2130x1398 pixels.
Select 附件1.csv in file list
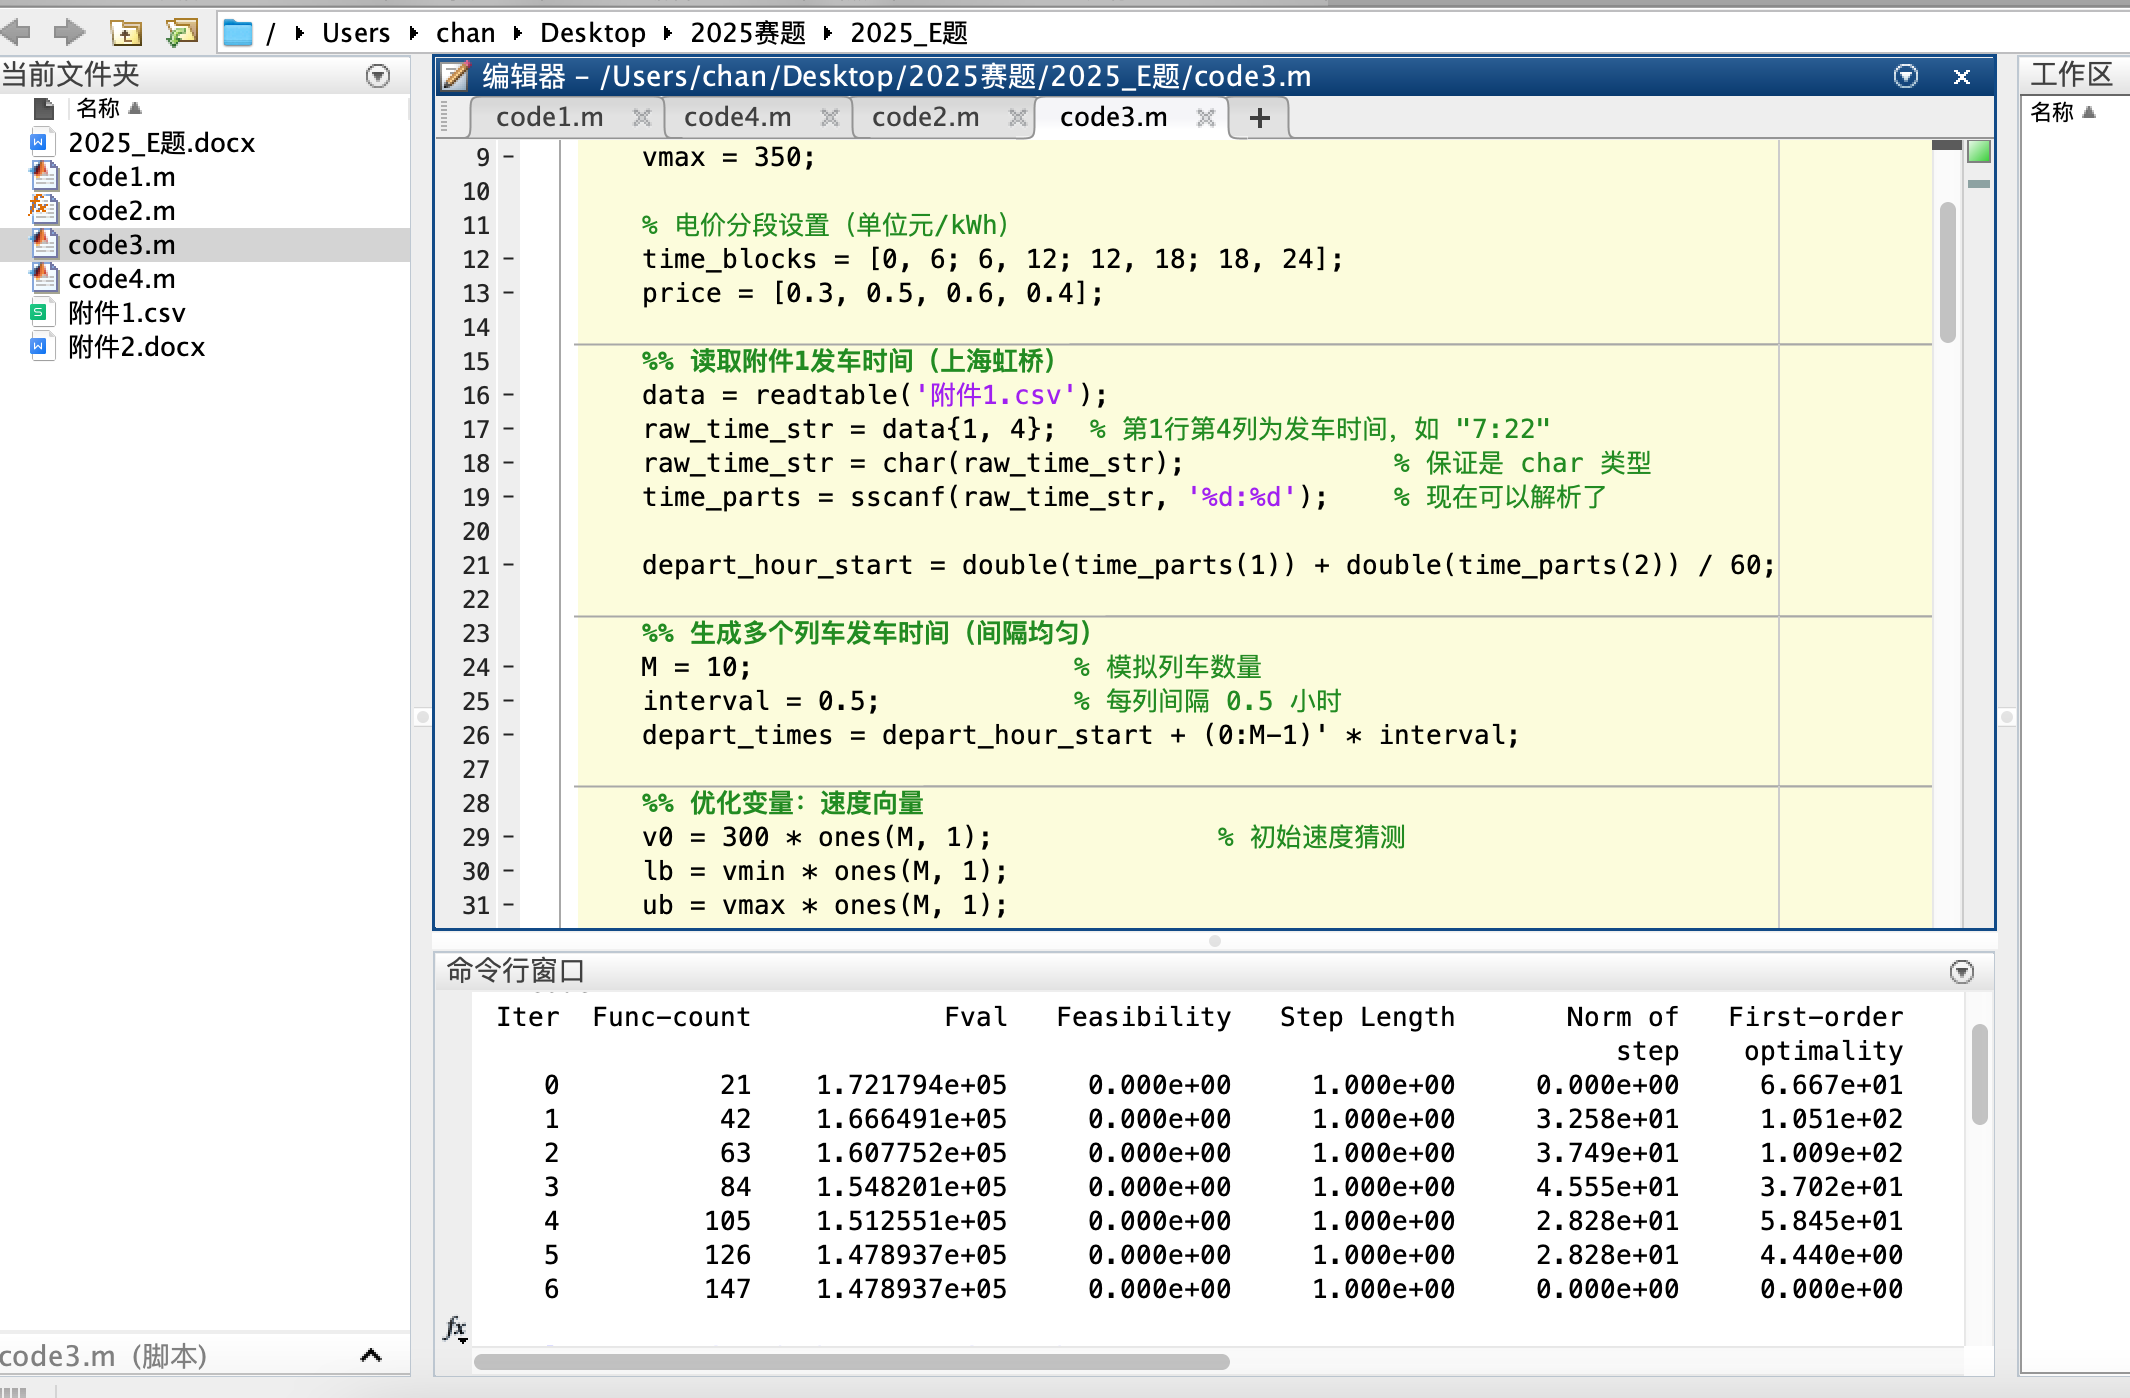pos(126,313)
